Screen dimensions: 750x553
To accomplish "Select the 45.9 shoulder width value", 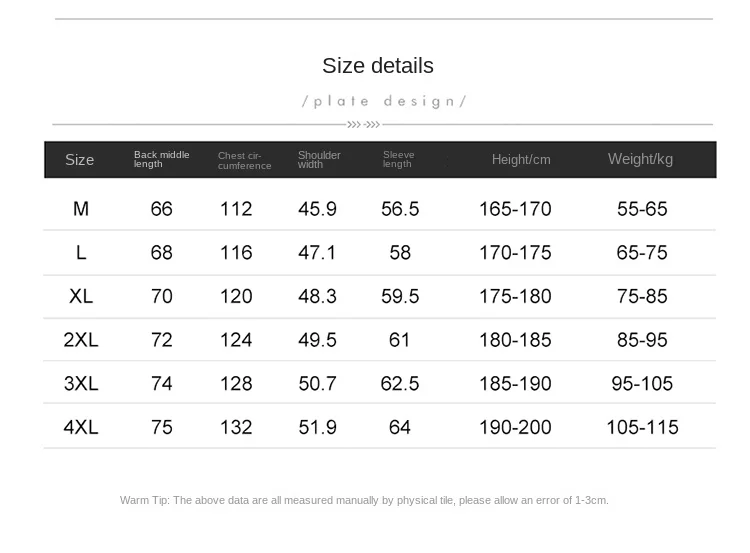I will [317, 209].
